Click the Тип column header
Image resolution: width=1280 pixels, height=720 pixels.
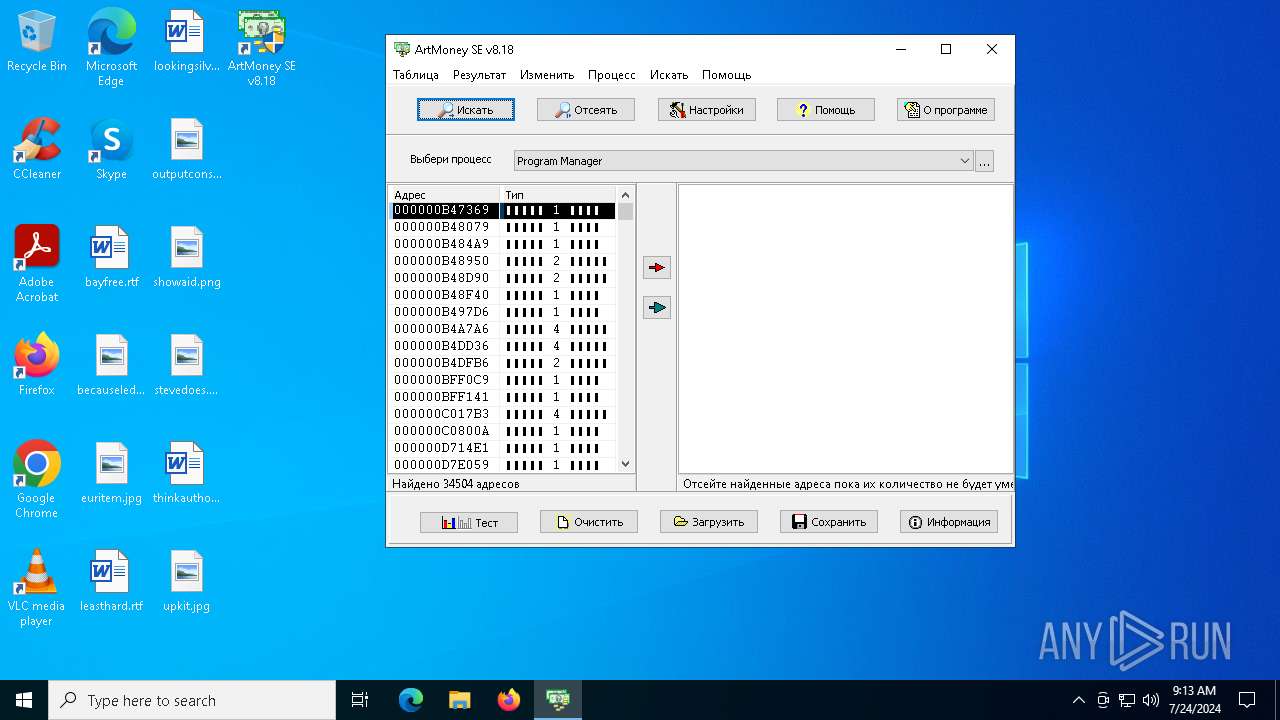tap(558, 195)
